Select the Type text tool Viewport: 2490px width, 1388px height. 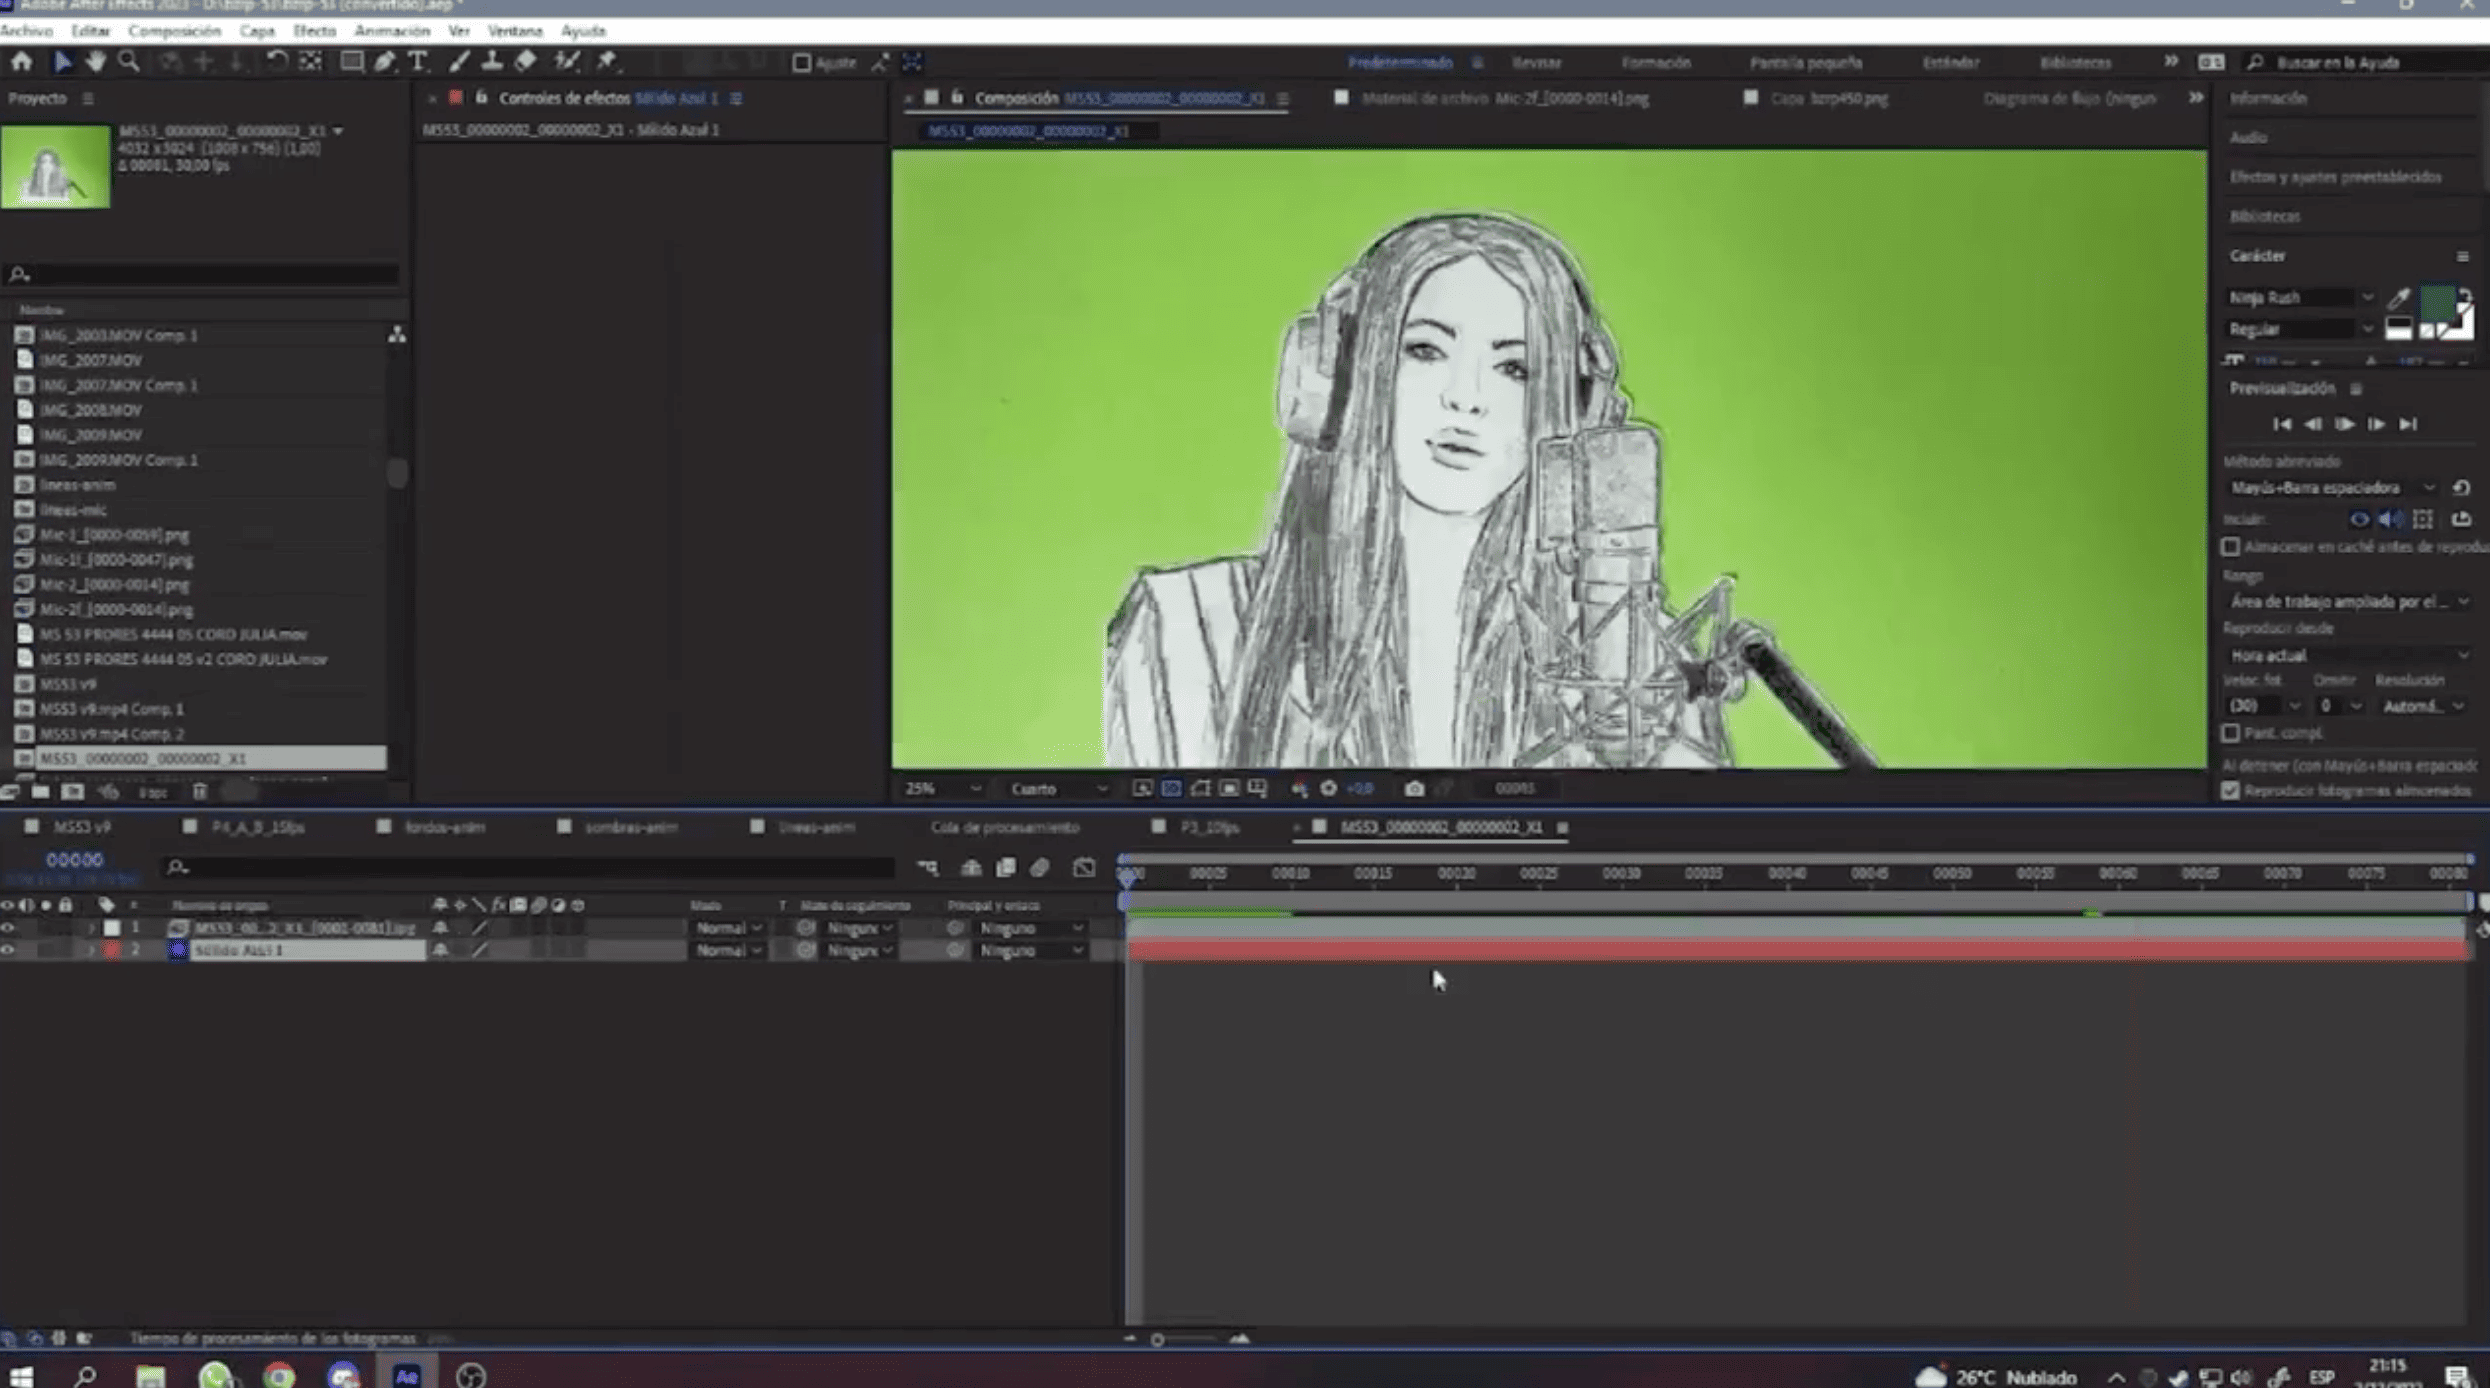point(418,62)
